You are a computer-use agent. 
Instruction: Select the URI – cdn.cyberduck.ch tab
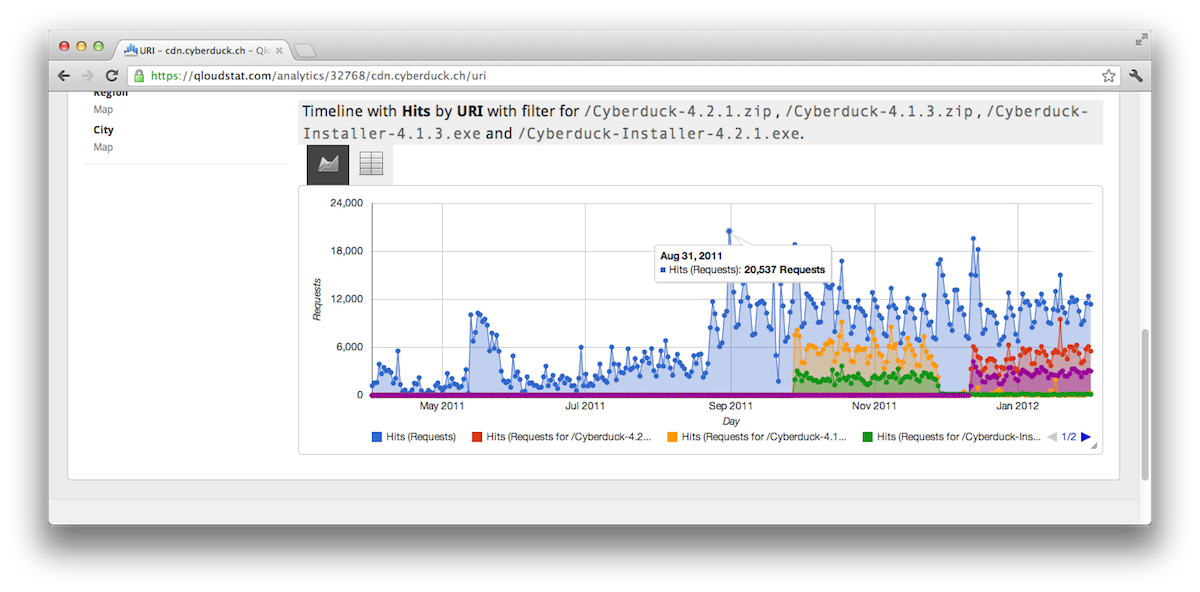(202, 50)
